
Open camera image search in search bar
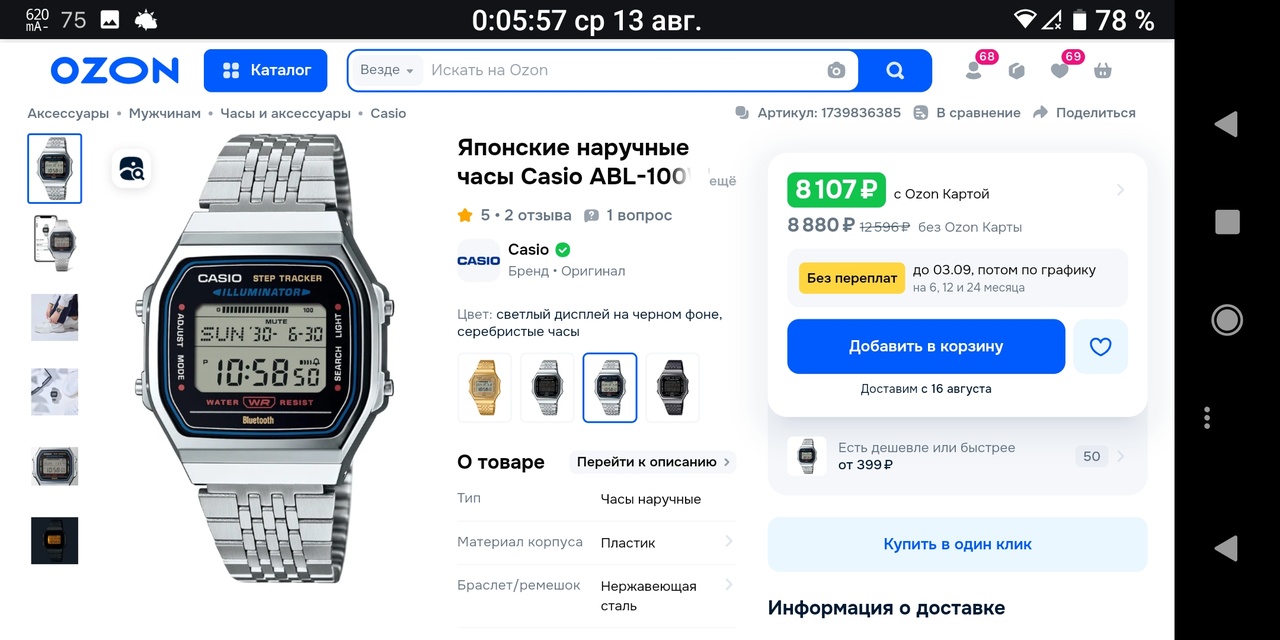[836, 70]
